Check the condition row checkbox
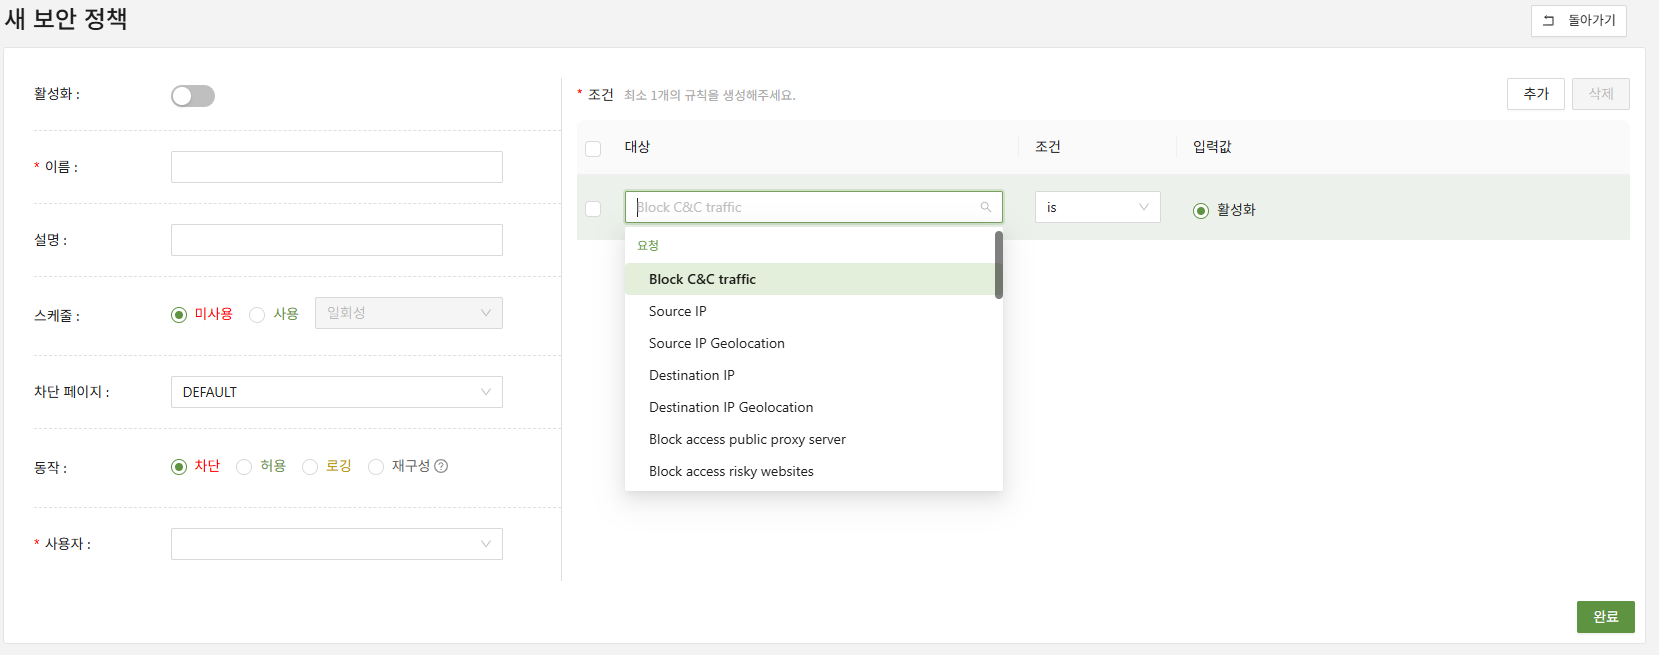 pyautogui.click(x=593, y=209)
